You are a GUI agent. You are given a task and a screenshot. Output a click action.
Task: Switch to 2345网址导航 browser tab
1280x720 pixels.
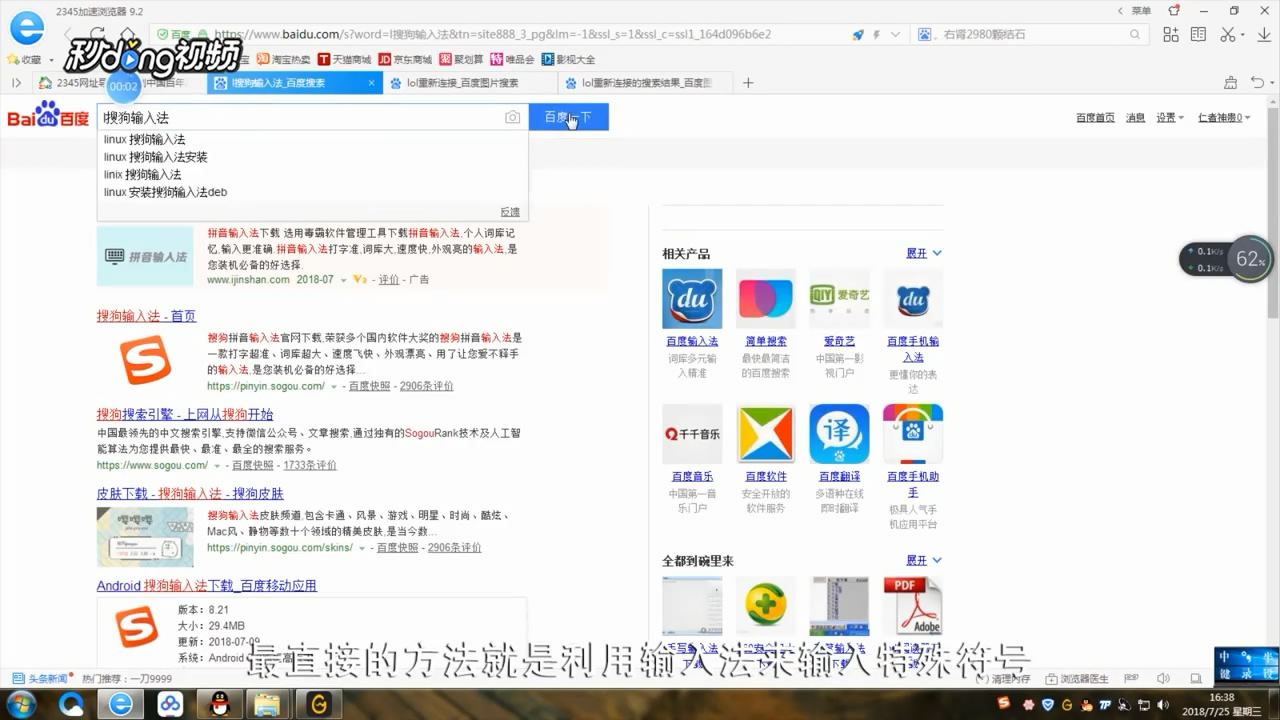click(x=119, y=83)
